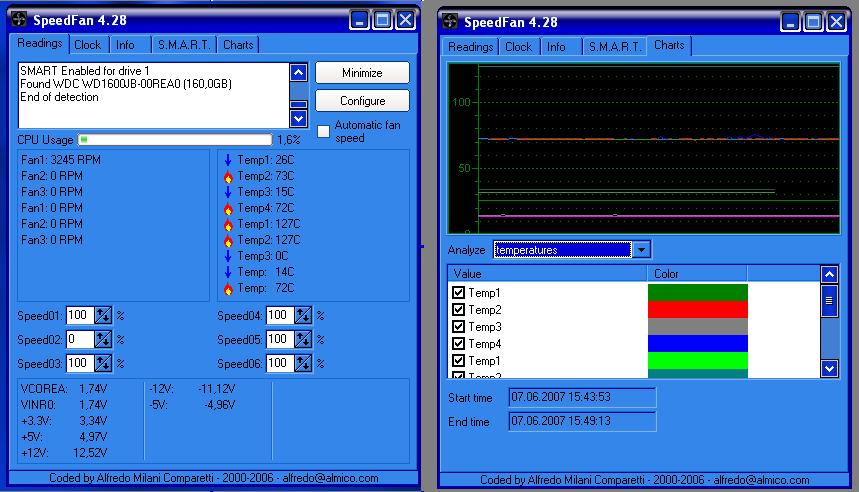Click blue color swatch for Temp4
859x492 pixels.
coord(697,344)
